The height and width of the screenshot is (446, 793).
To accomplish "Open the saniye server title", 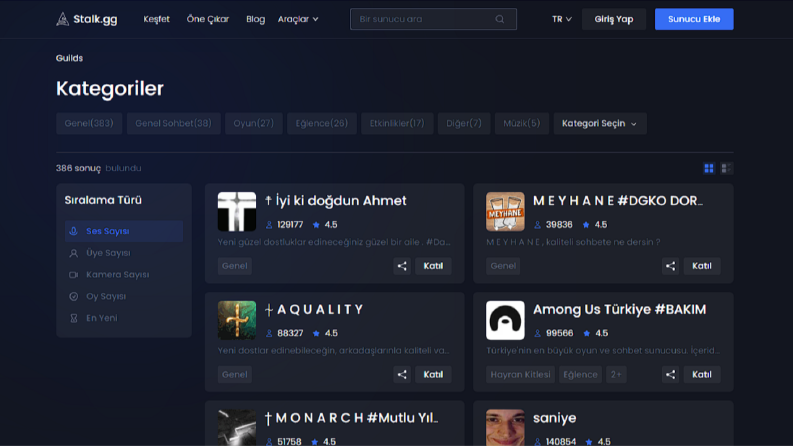I will point(554,418).
